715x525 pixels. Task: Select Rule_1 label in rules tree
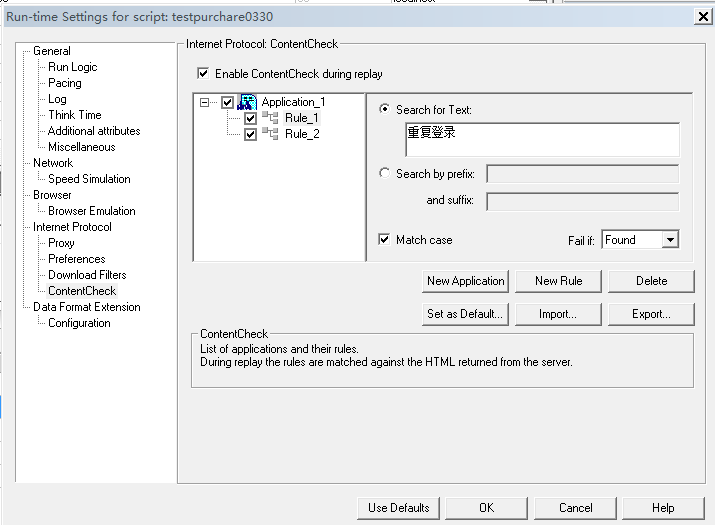coord(302,118)
